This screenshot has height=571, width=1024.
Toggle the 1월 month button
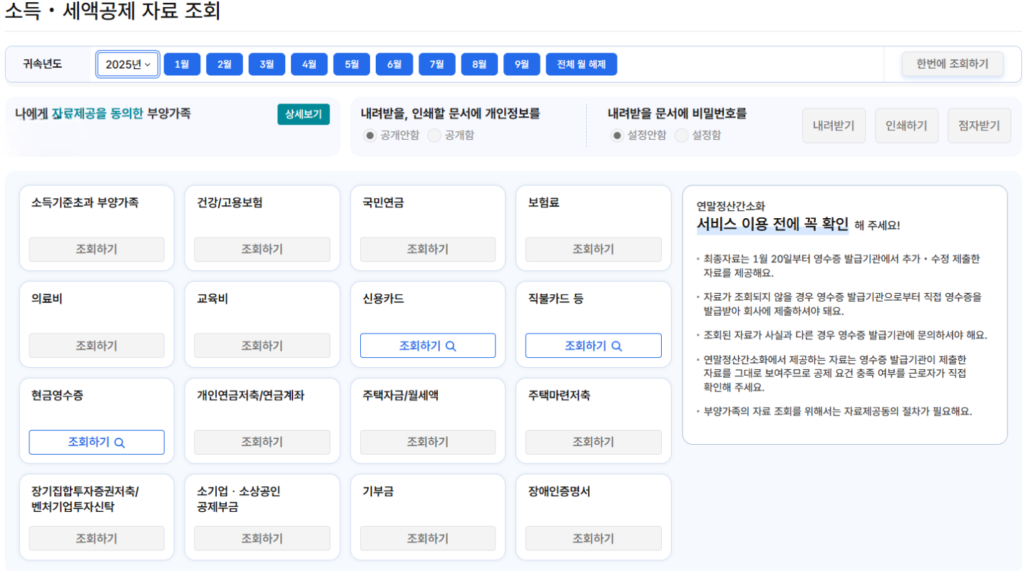pyautogui.click(x=182, y=64)
